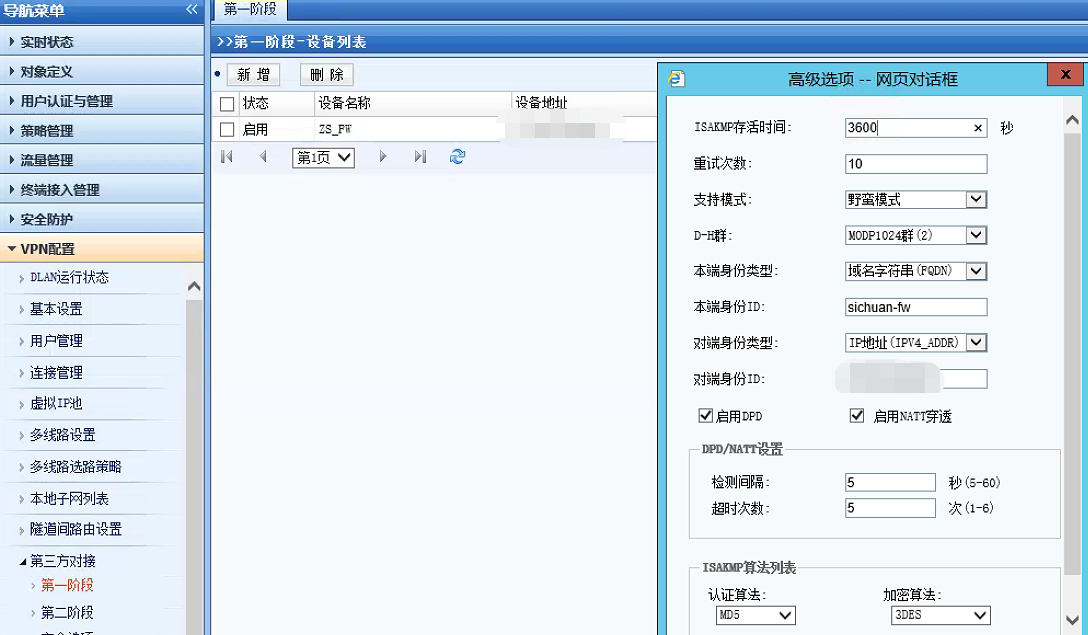
Task: Open 多线路选路策略 page
Action: [x=76, y=466]
